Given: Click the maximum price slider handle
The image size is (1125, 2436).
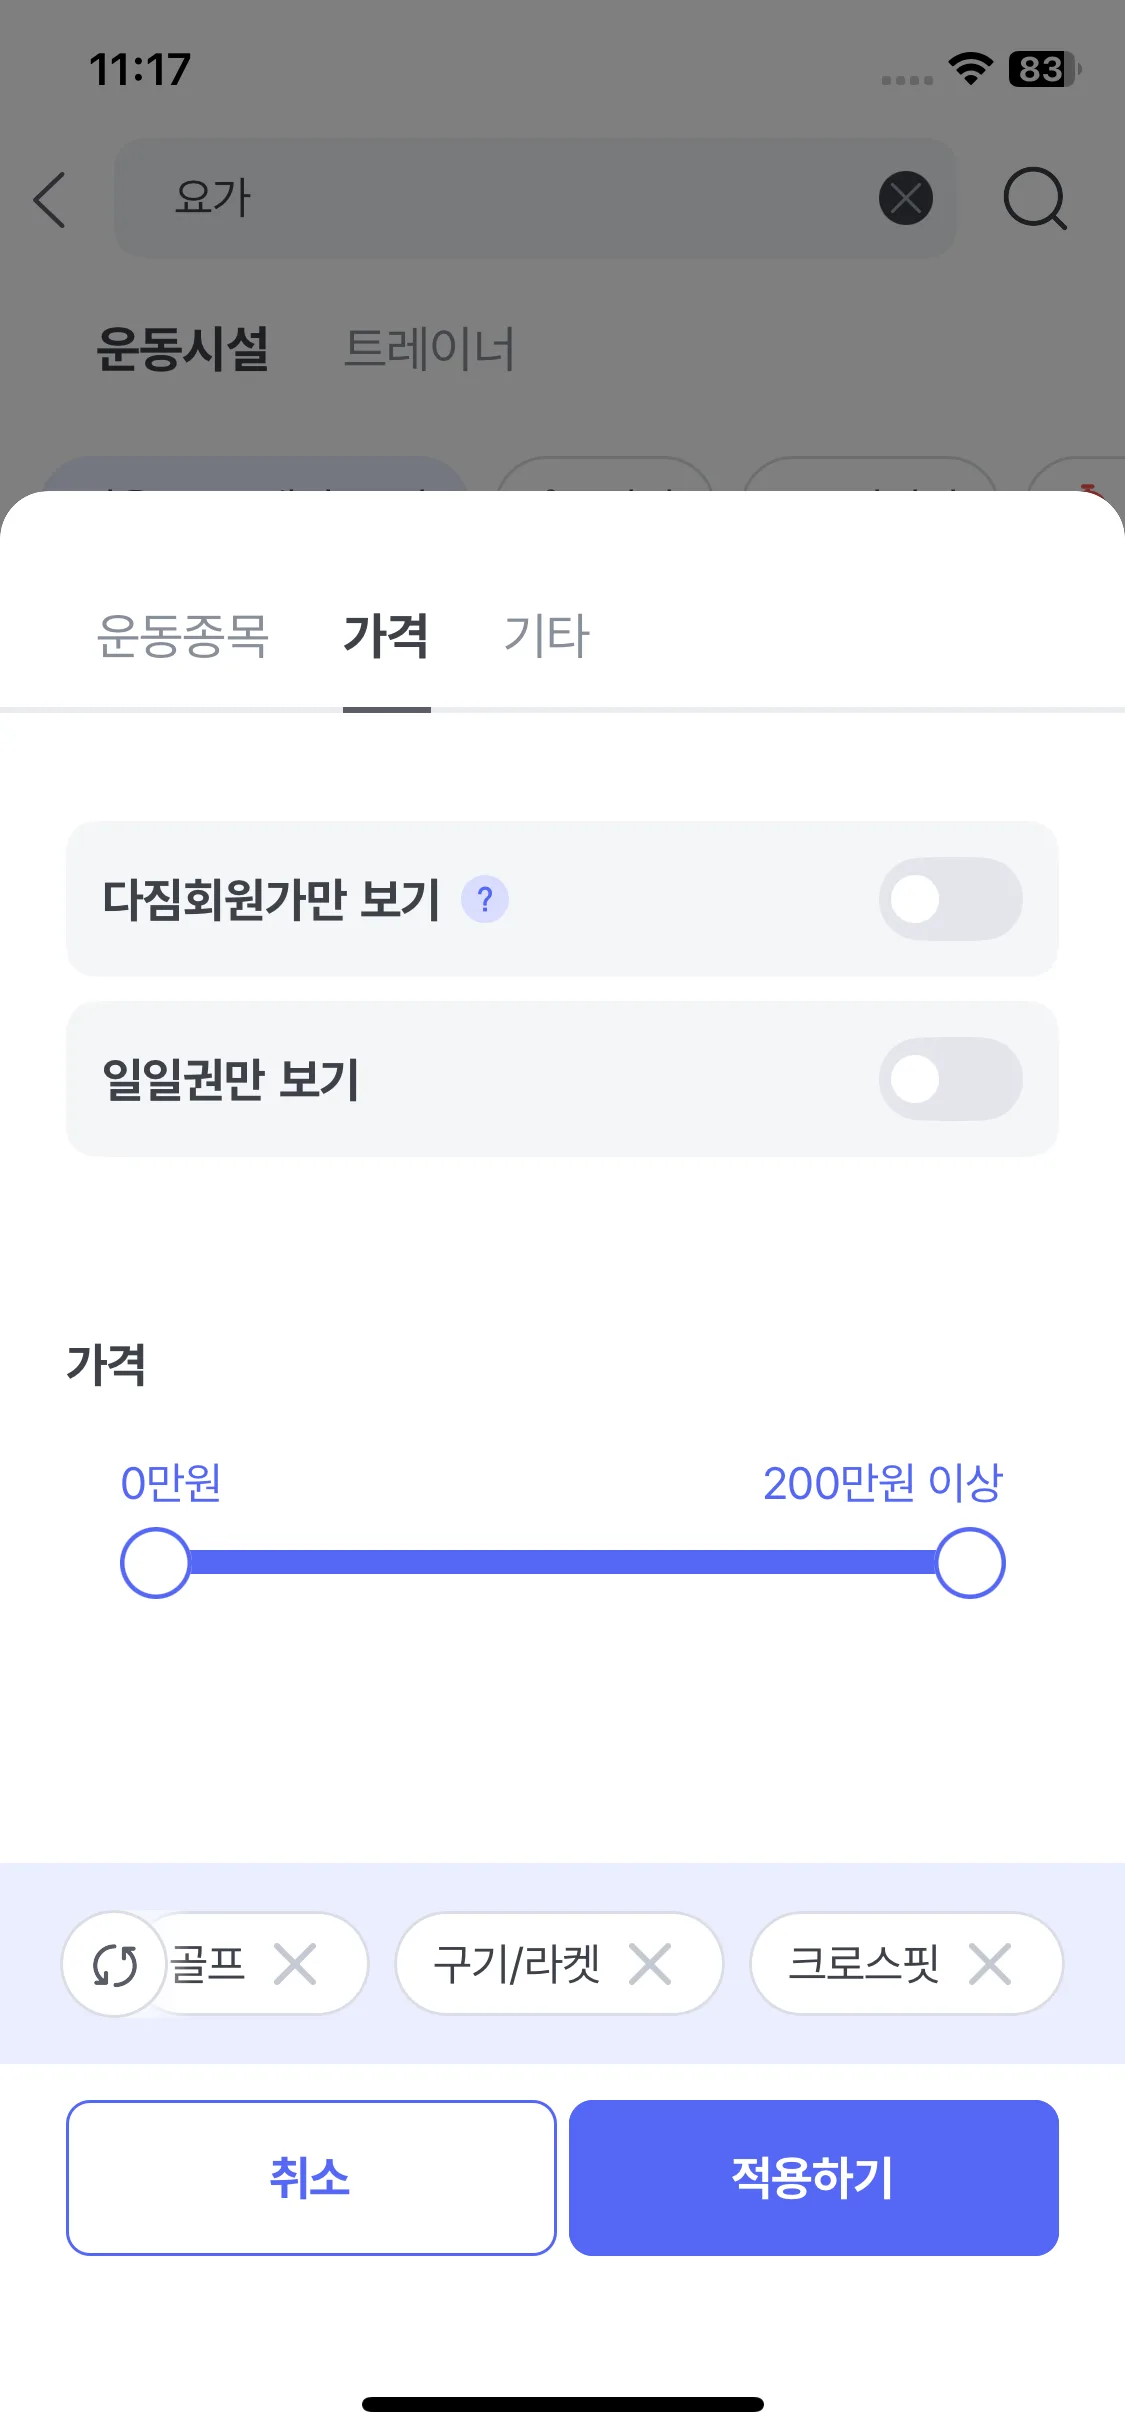Looking at the screenshot, I should [970, 1562].
